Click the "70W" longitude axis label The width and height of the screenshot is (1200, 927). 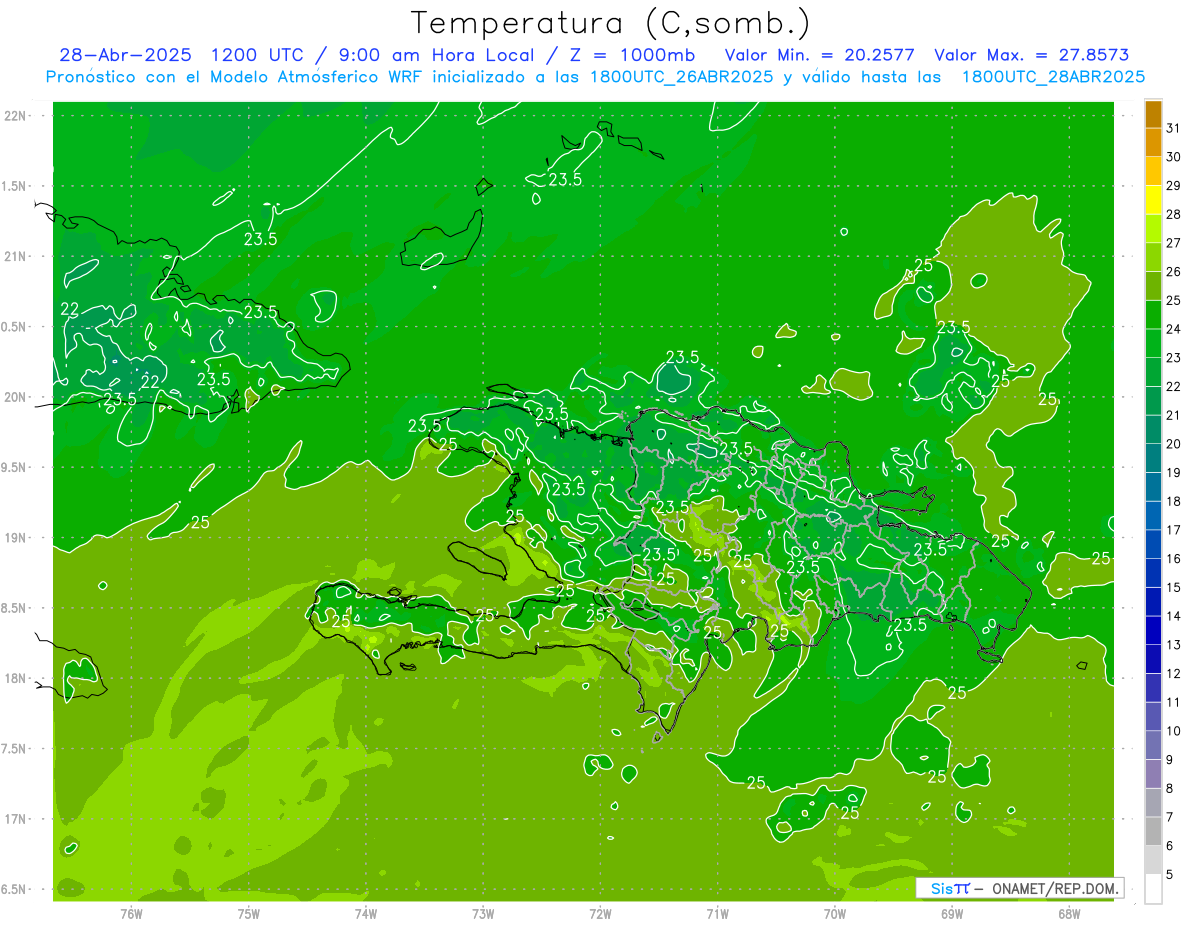click(x=834, y=913)
